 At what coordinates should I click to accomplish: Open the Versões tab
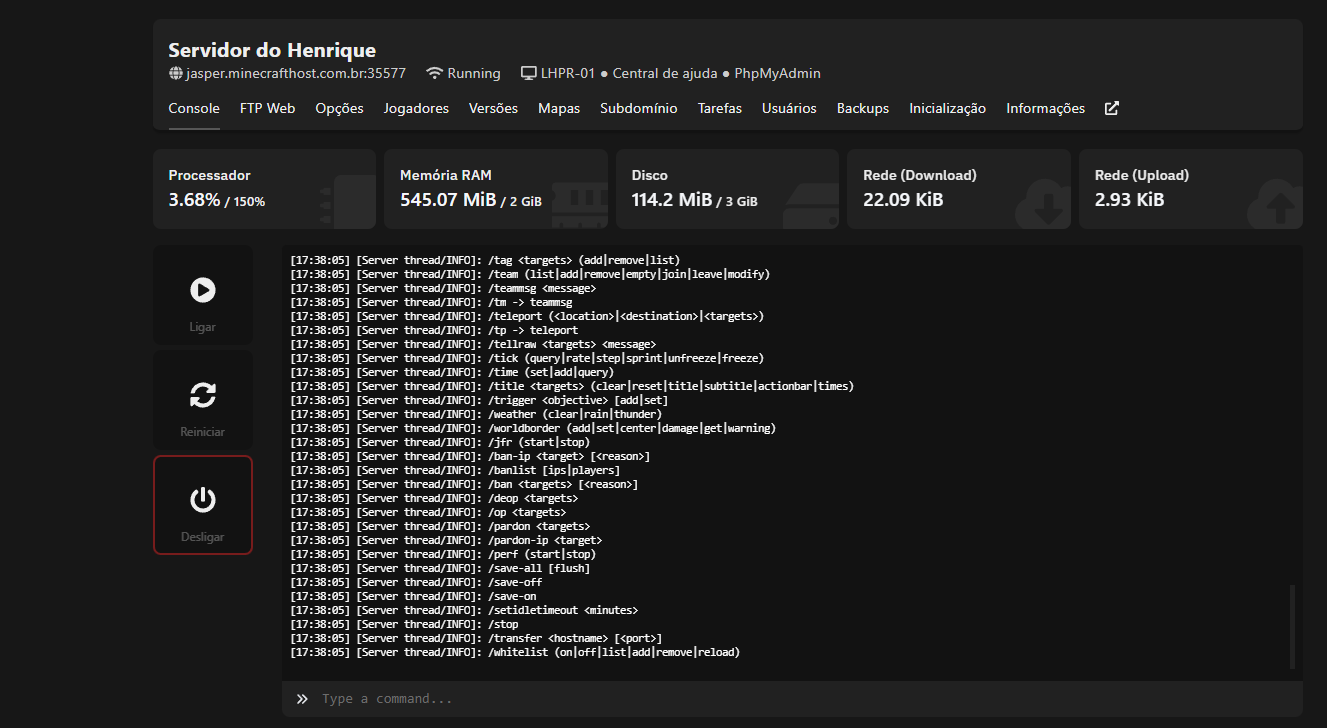point(493,108)
